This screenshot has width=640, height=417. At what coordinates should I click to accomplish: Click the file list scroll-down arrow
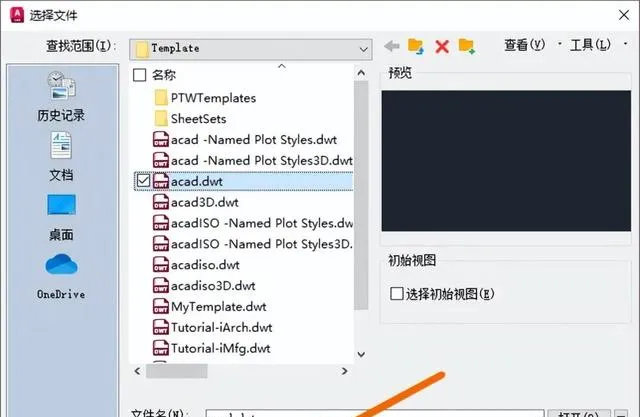point(361,354)
